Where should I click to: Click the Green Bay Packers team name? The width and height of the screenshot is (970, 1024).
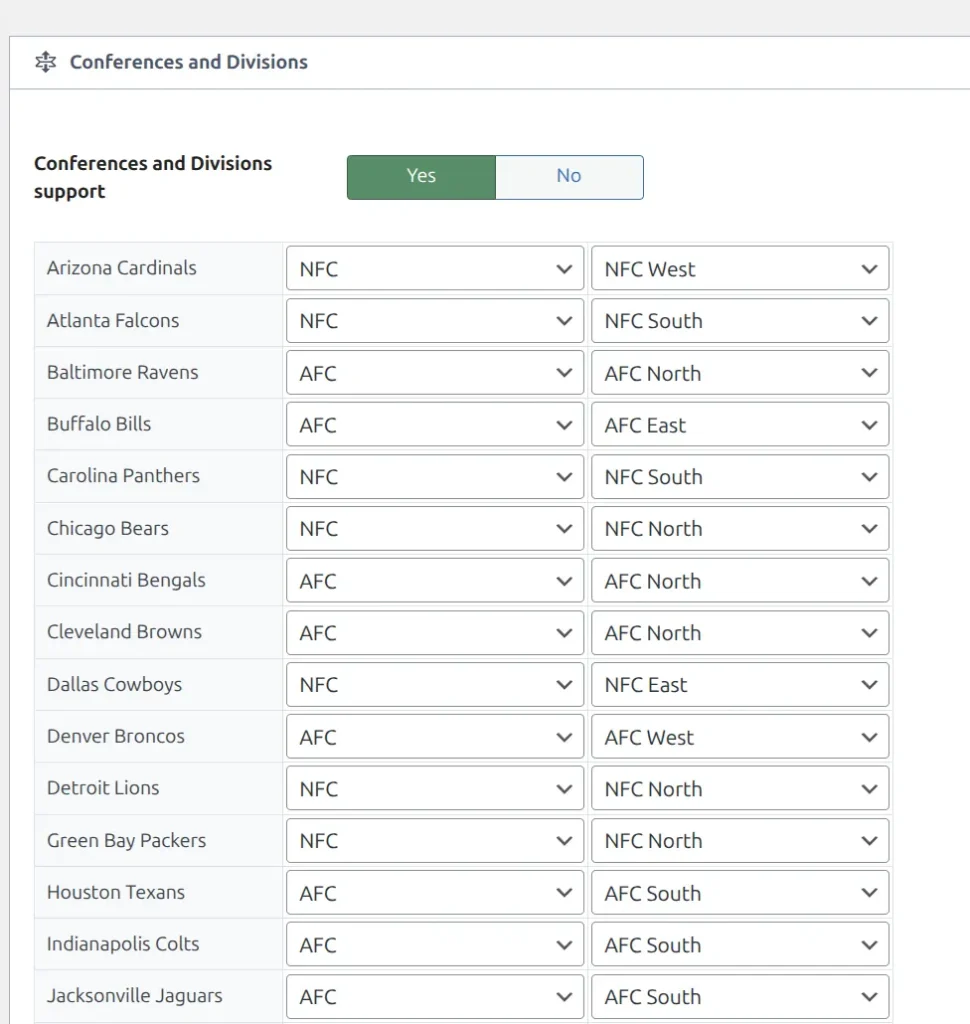coord(126,840)
